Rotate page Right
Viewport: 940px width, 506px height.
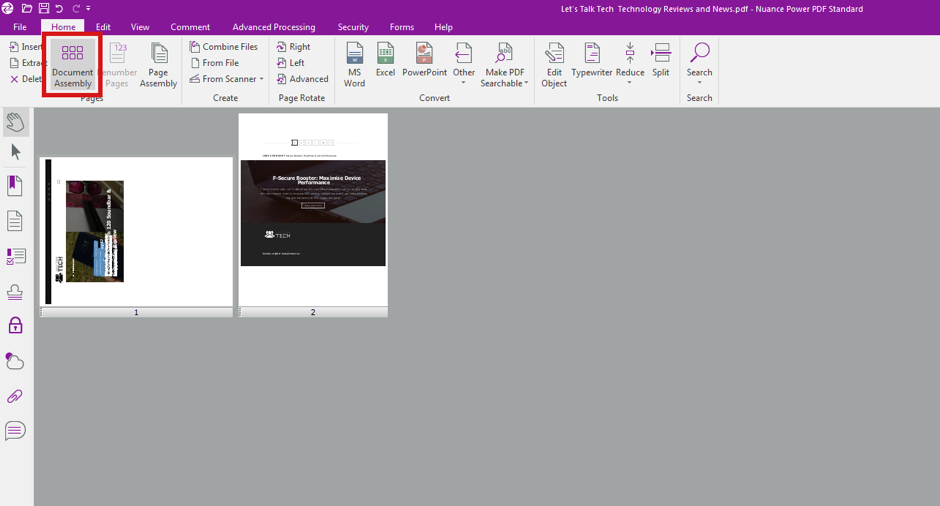[x=294, y=47]
